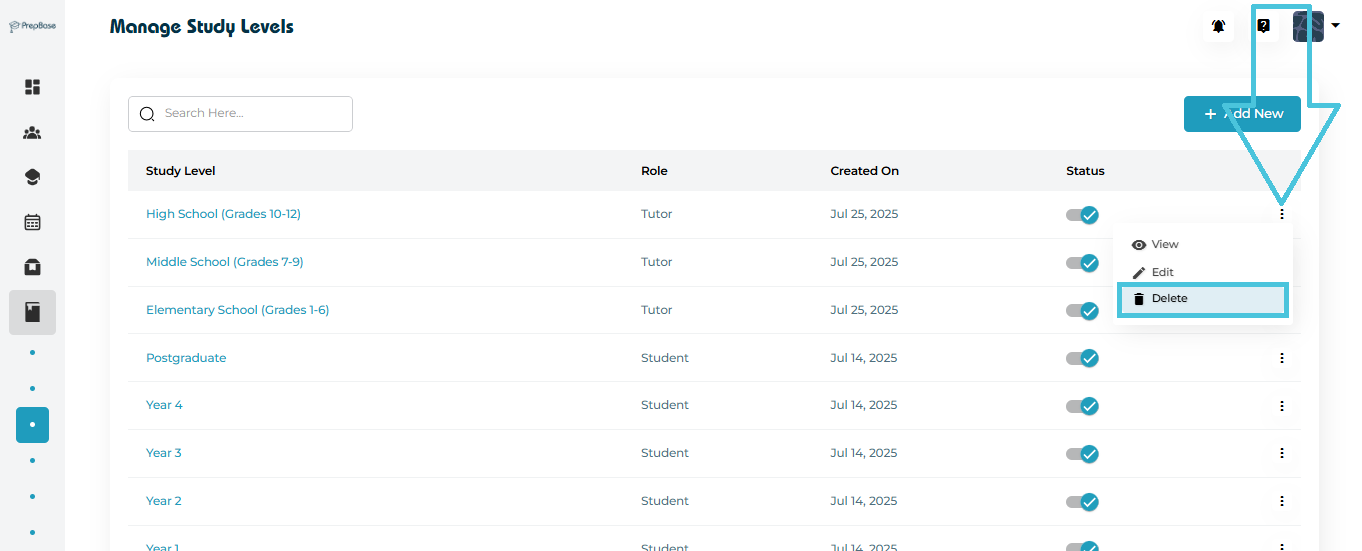Open the calendar icon in sidebar
Screen dimensions: 1362x551
point(32,222)
